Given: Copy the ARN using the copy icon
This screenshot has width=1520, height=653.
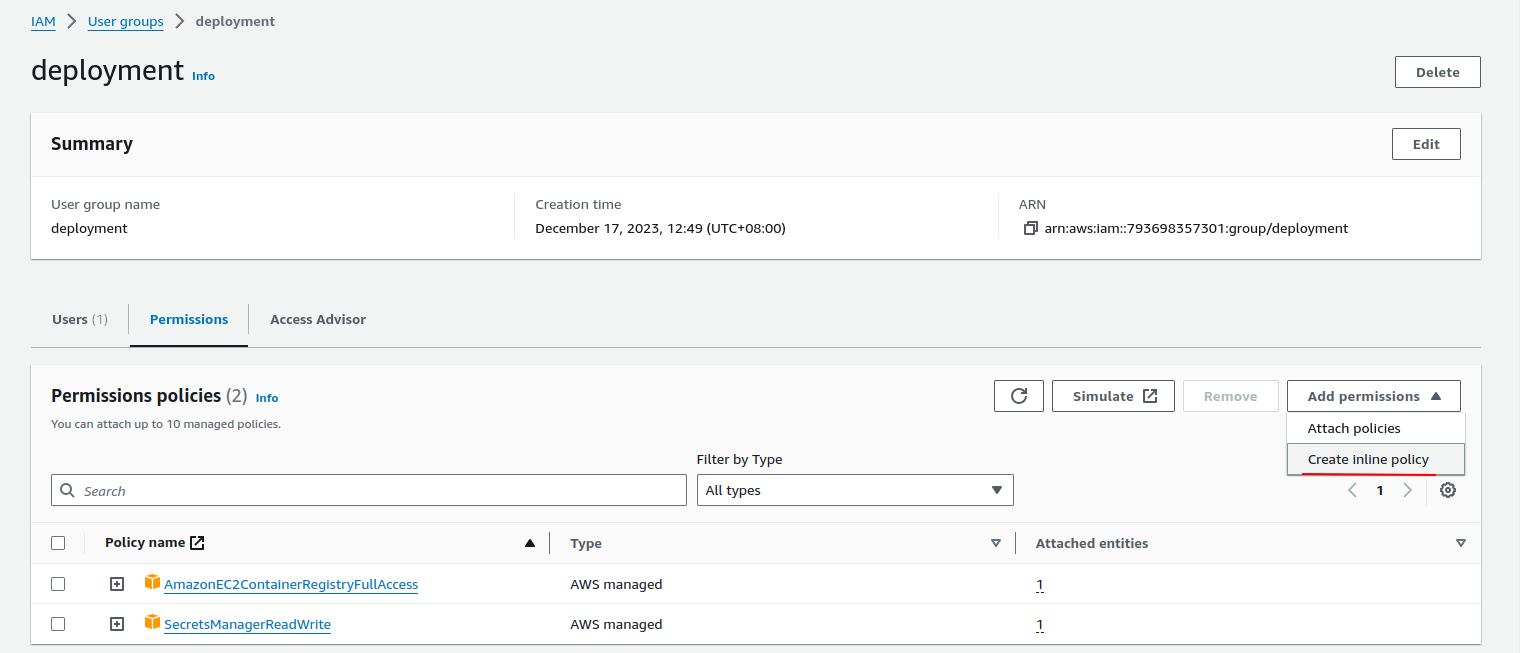Looking at the screenshot, I should tap(1031, 228).
